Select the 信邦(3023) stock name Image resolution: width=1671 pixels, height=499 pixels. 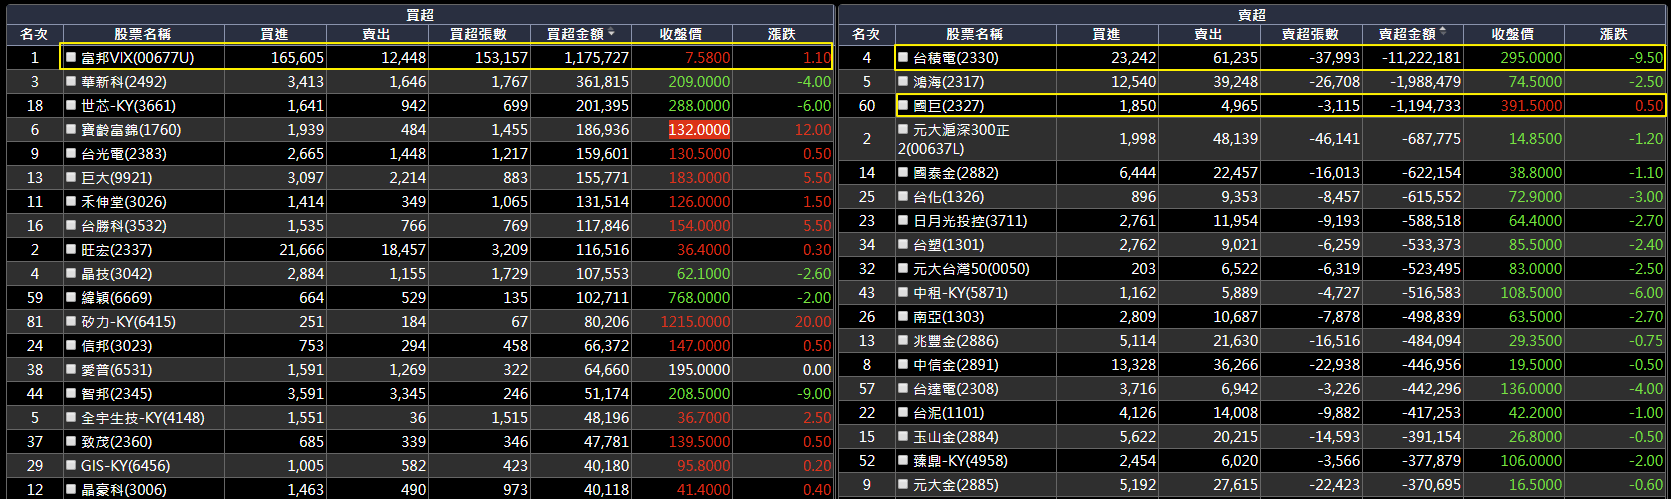coord(117,345)
